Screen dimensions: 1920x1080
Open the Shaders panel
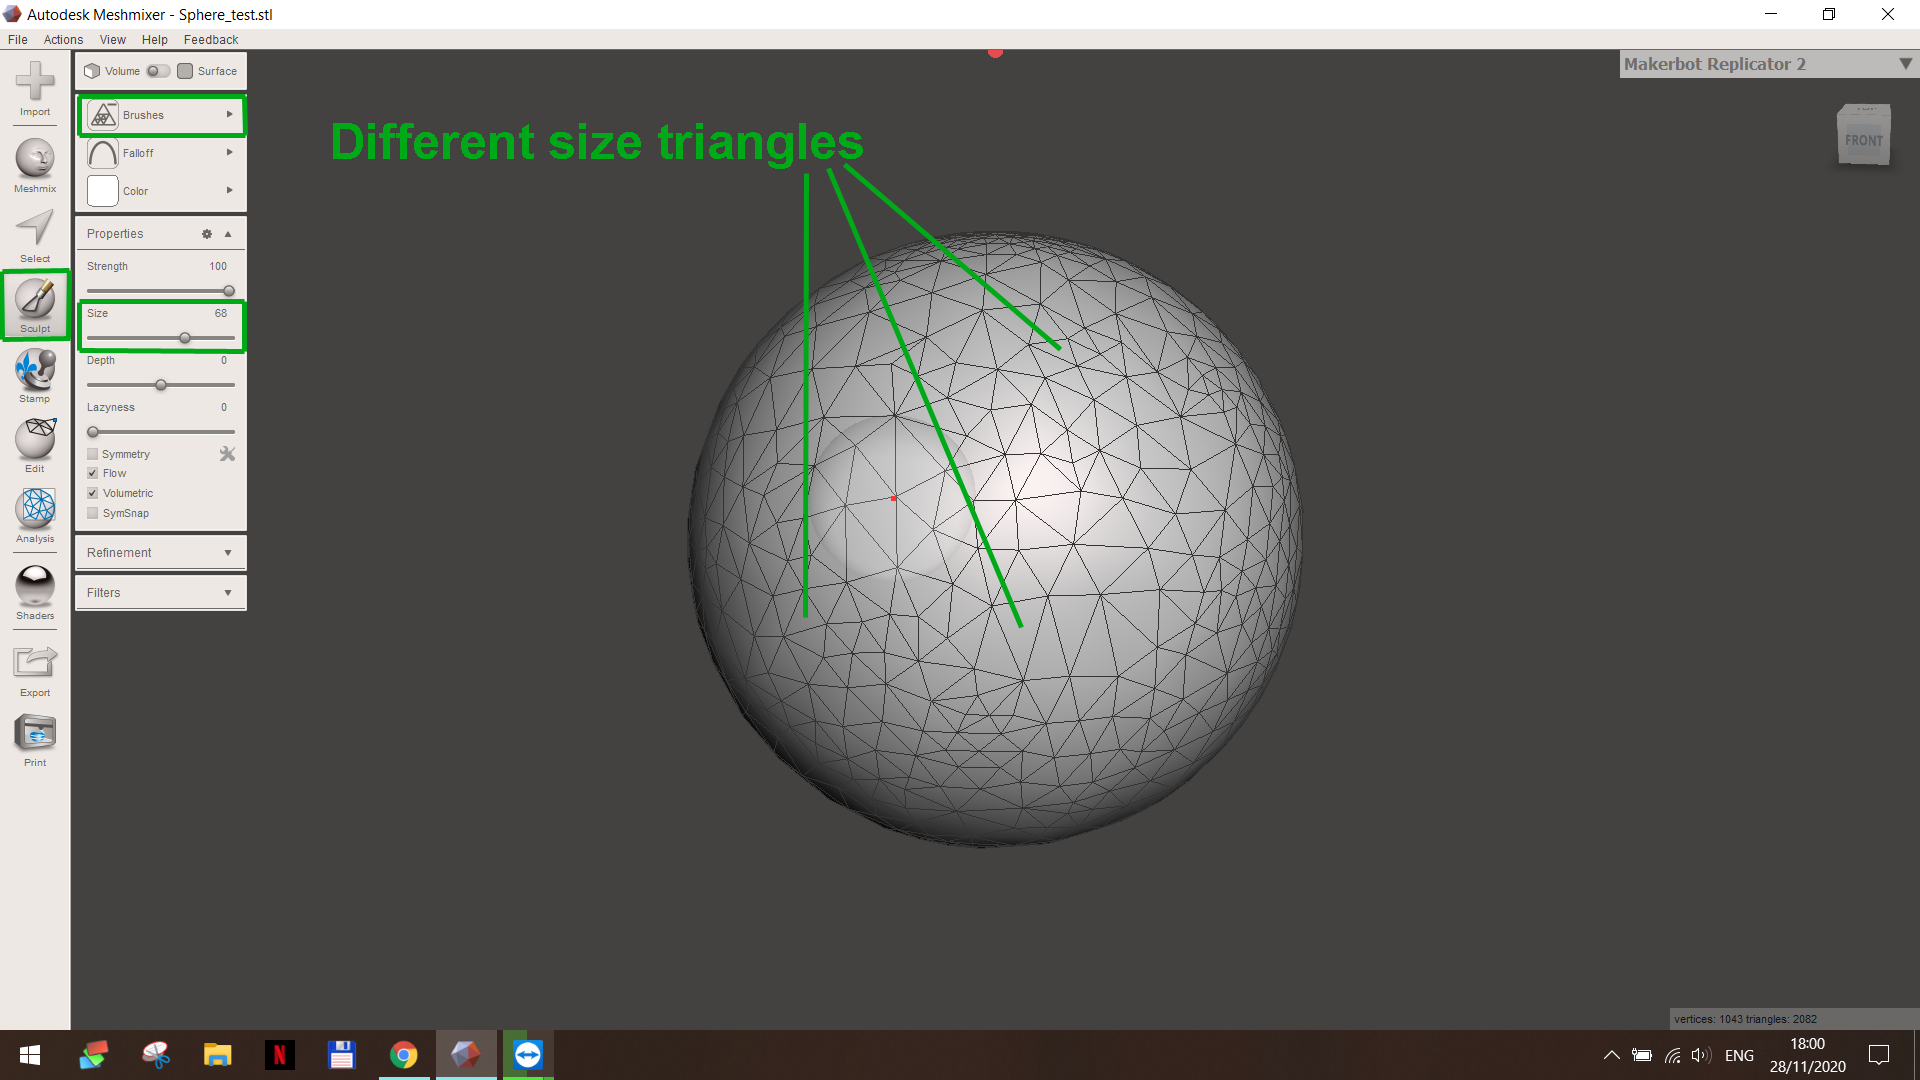(x=35, y=590)
